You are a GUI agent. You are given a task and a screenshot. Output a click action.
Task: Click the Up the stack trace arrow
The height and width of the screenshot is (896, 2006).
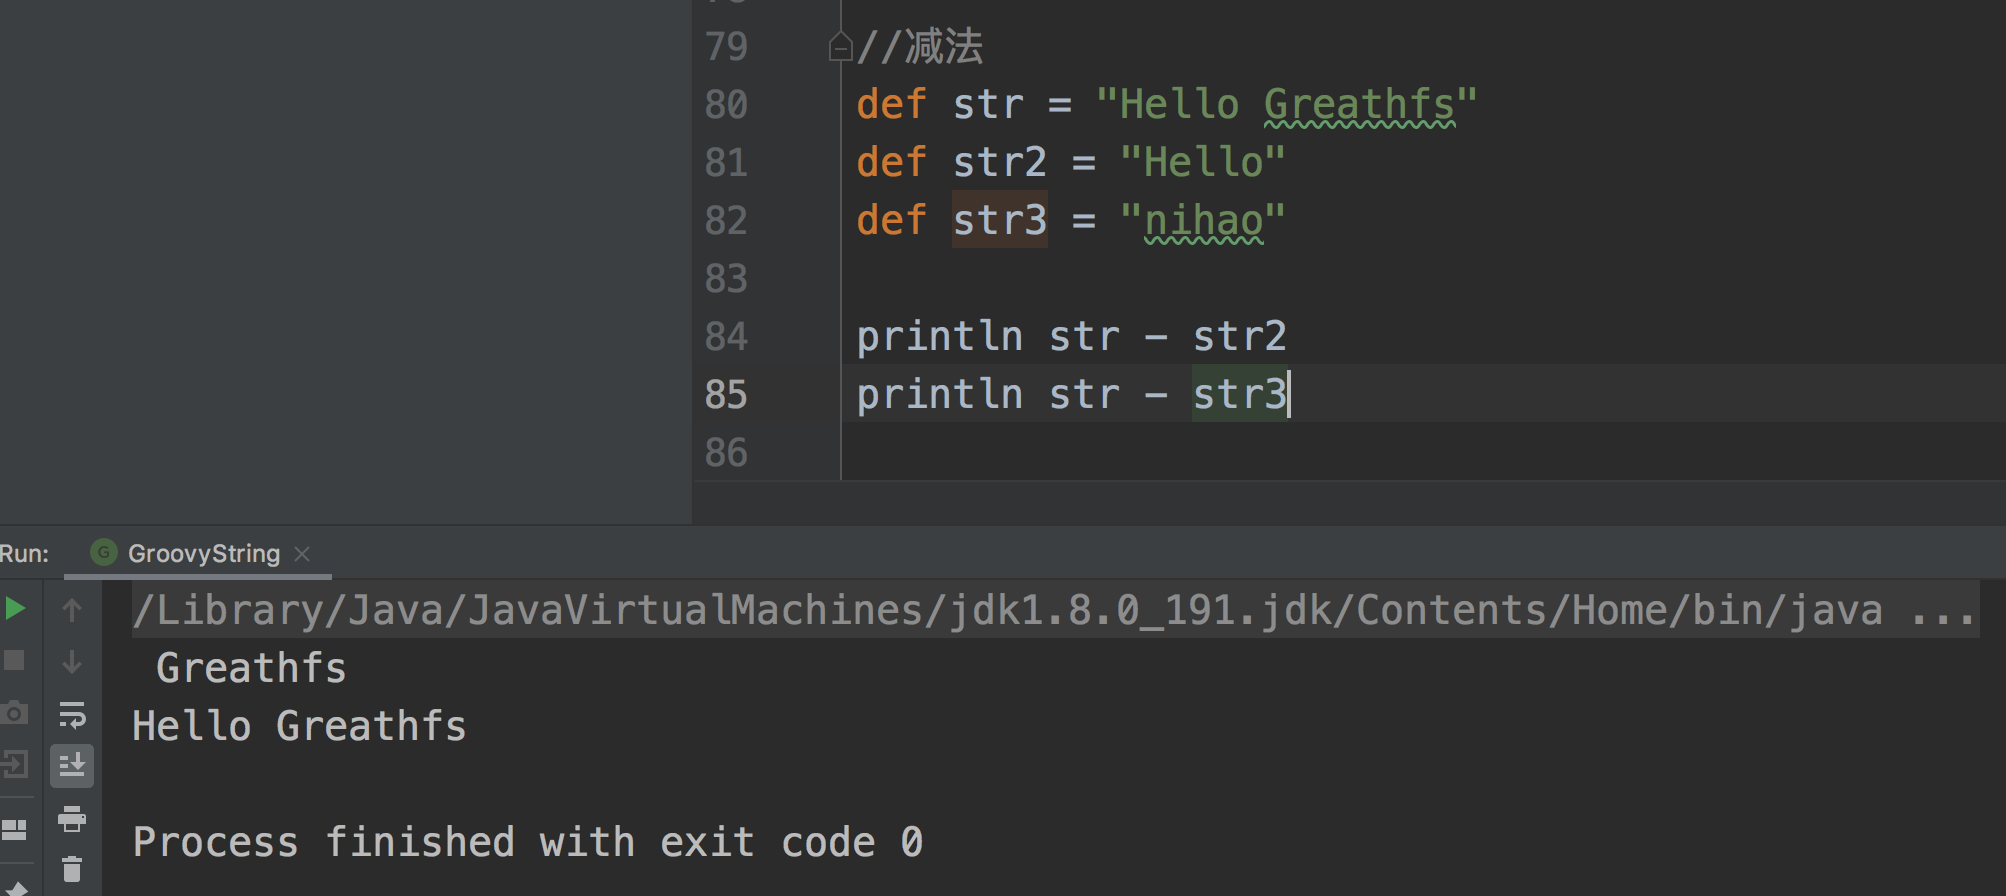(72, 609)
